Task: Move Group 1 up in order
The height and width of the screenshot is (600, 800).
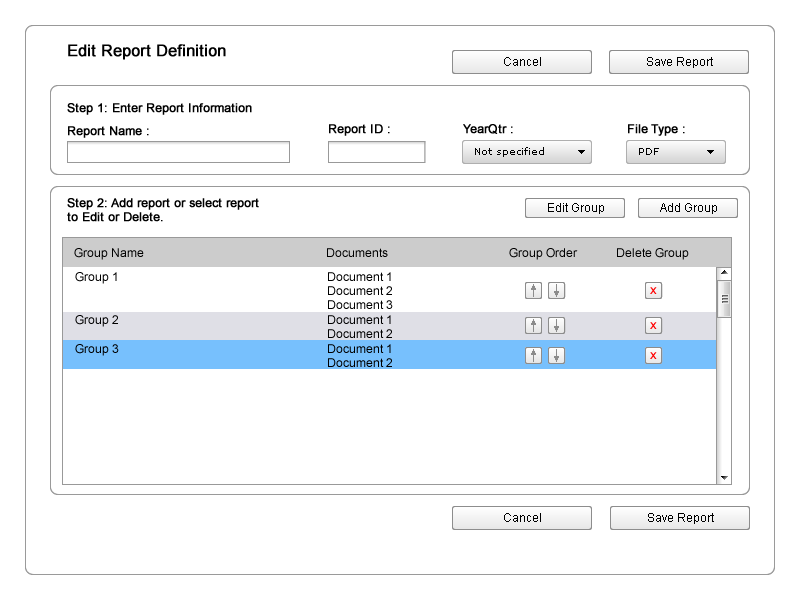Action: point(534,291)
